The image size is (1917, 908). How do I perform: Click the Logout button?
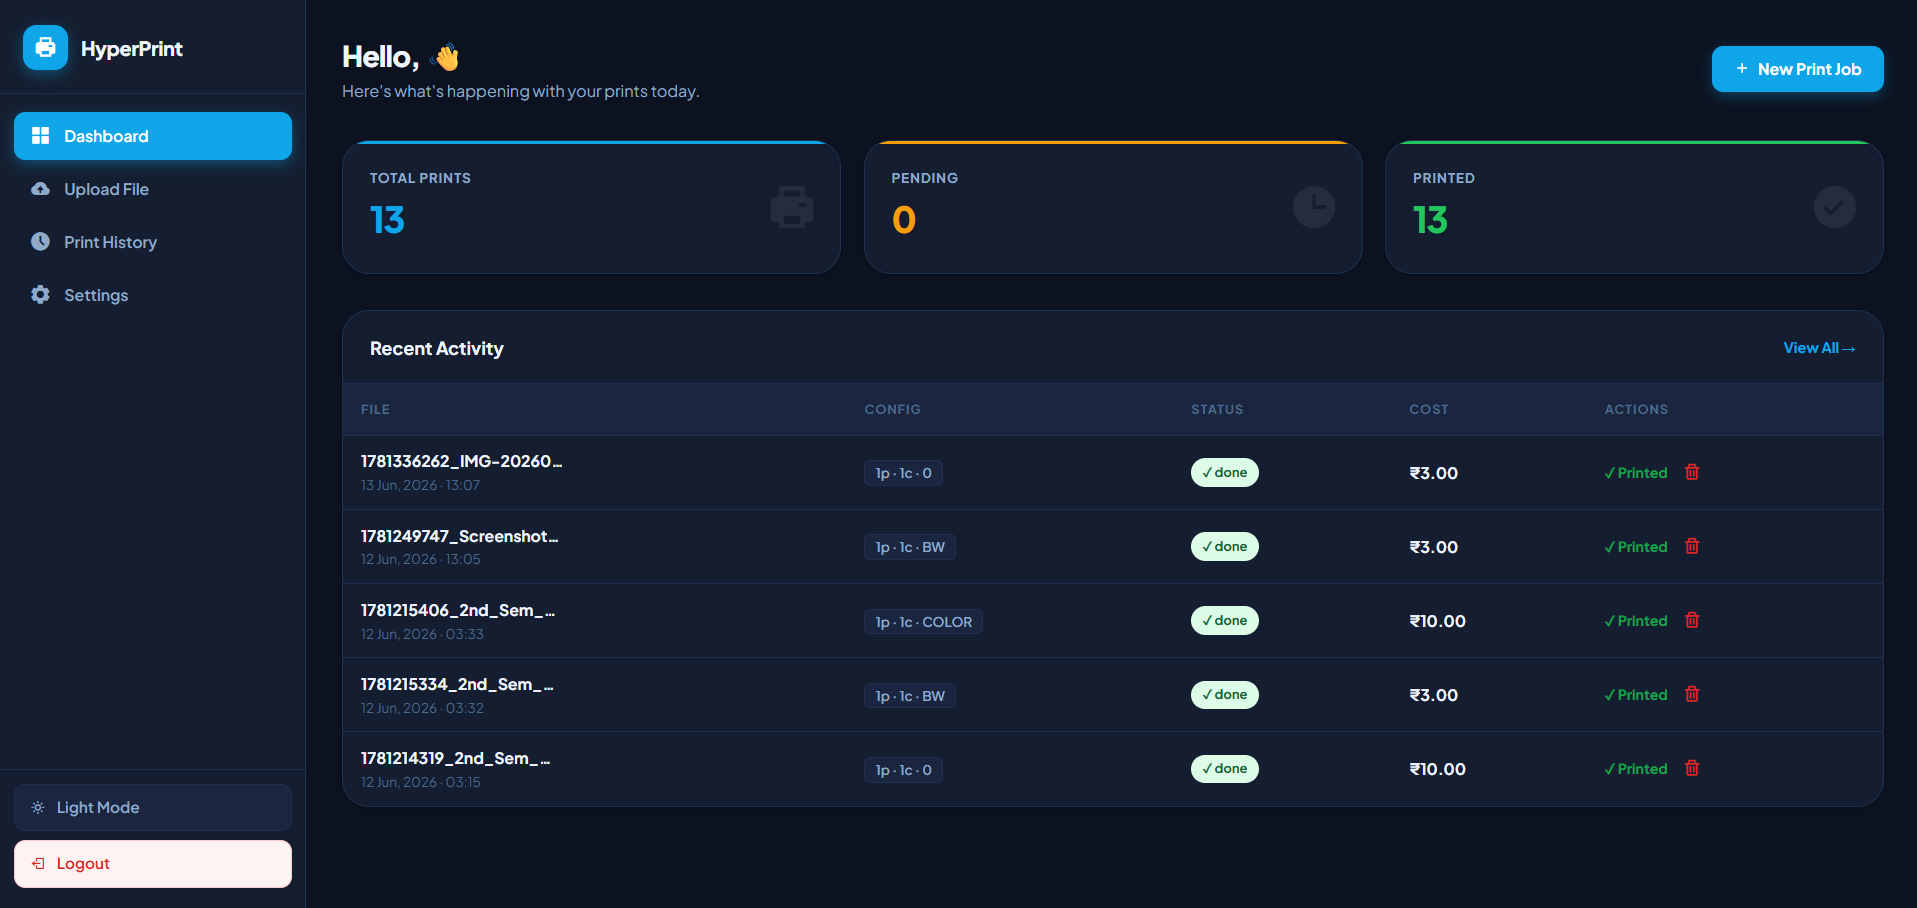(x=153, y=864)
